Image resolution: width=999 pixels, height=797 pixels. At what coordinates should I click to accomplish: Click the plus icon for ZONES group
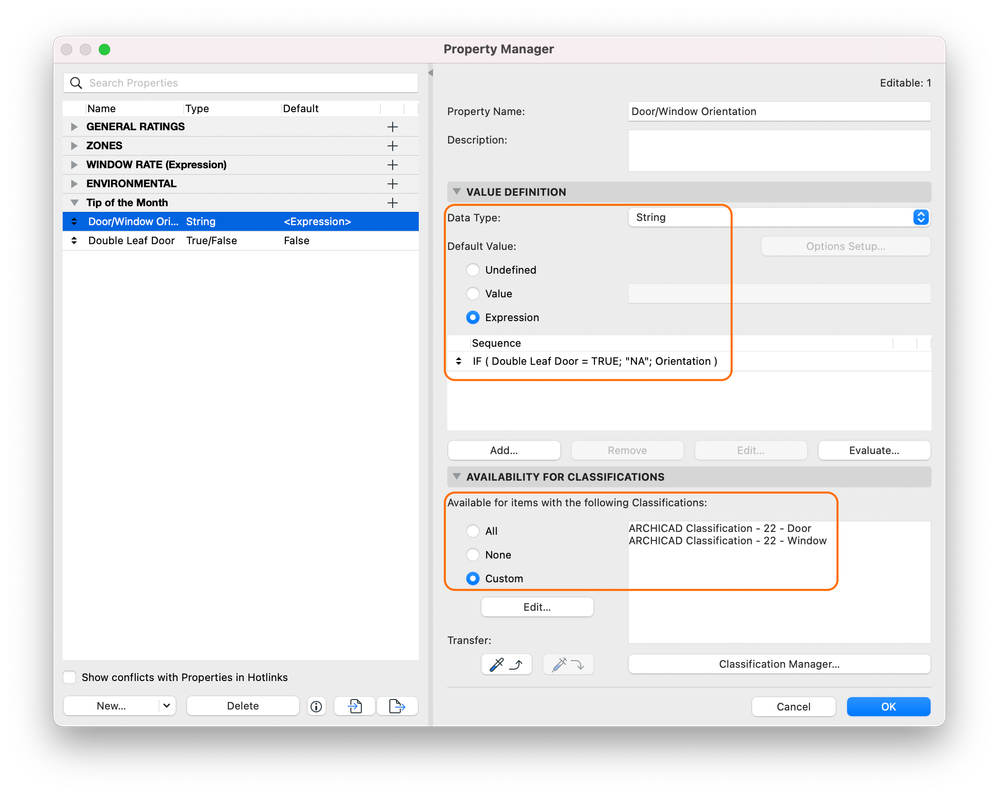pos(392,146)
